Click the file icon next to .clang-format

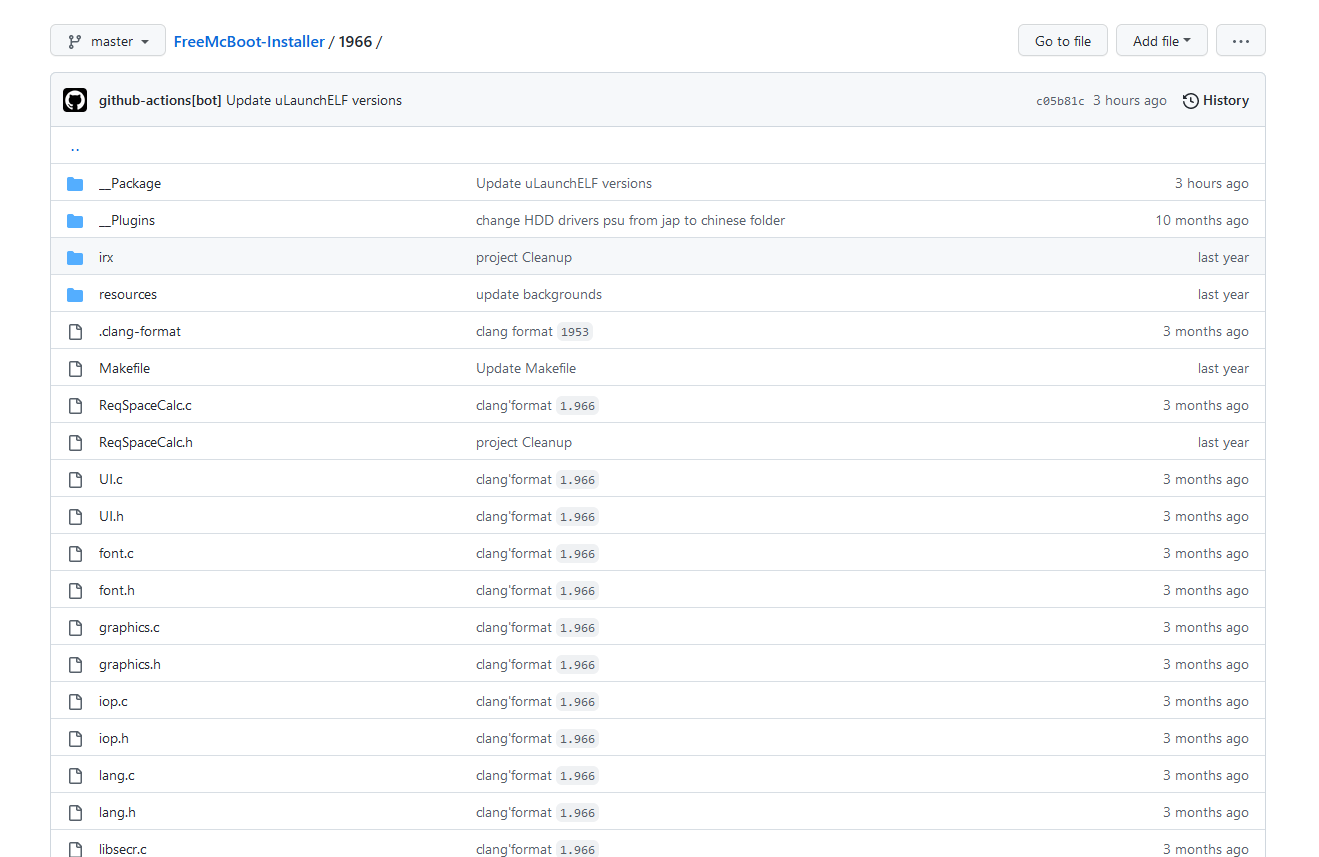coord(75,331)
